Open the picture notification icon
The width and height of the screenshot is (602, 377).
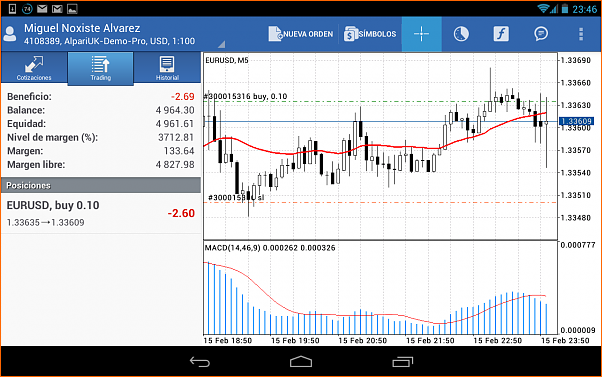[x=72, y=8]
